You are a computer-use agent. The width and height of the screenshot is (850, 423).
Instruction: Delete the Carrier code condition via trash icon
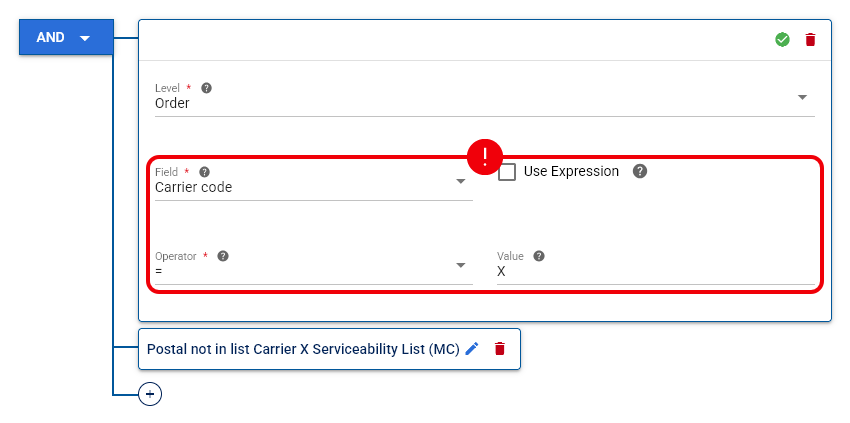point(810,40)
